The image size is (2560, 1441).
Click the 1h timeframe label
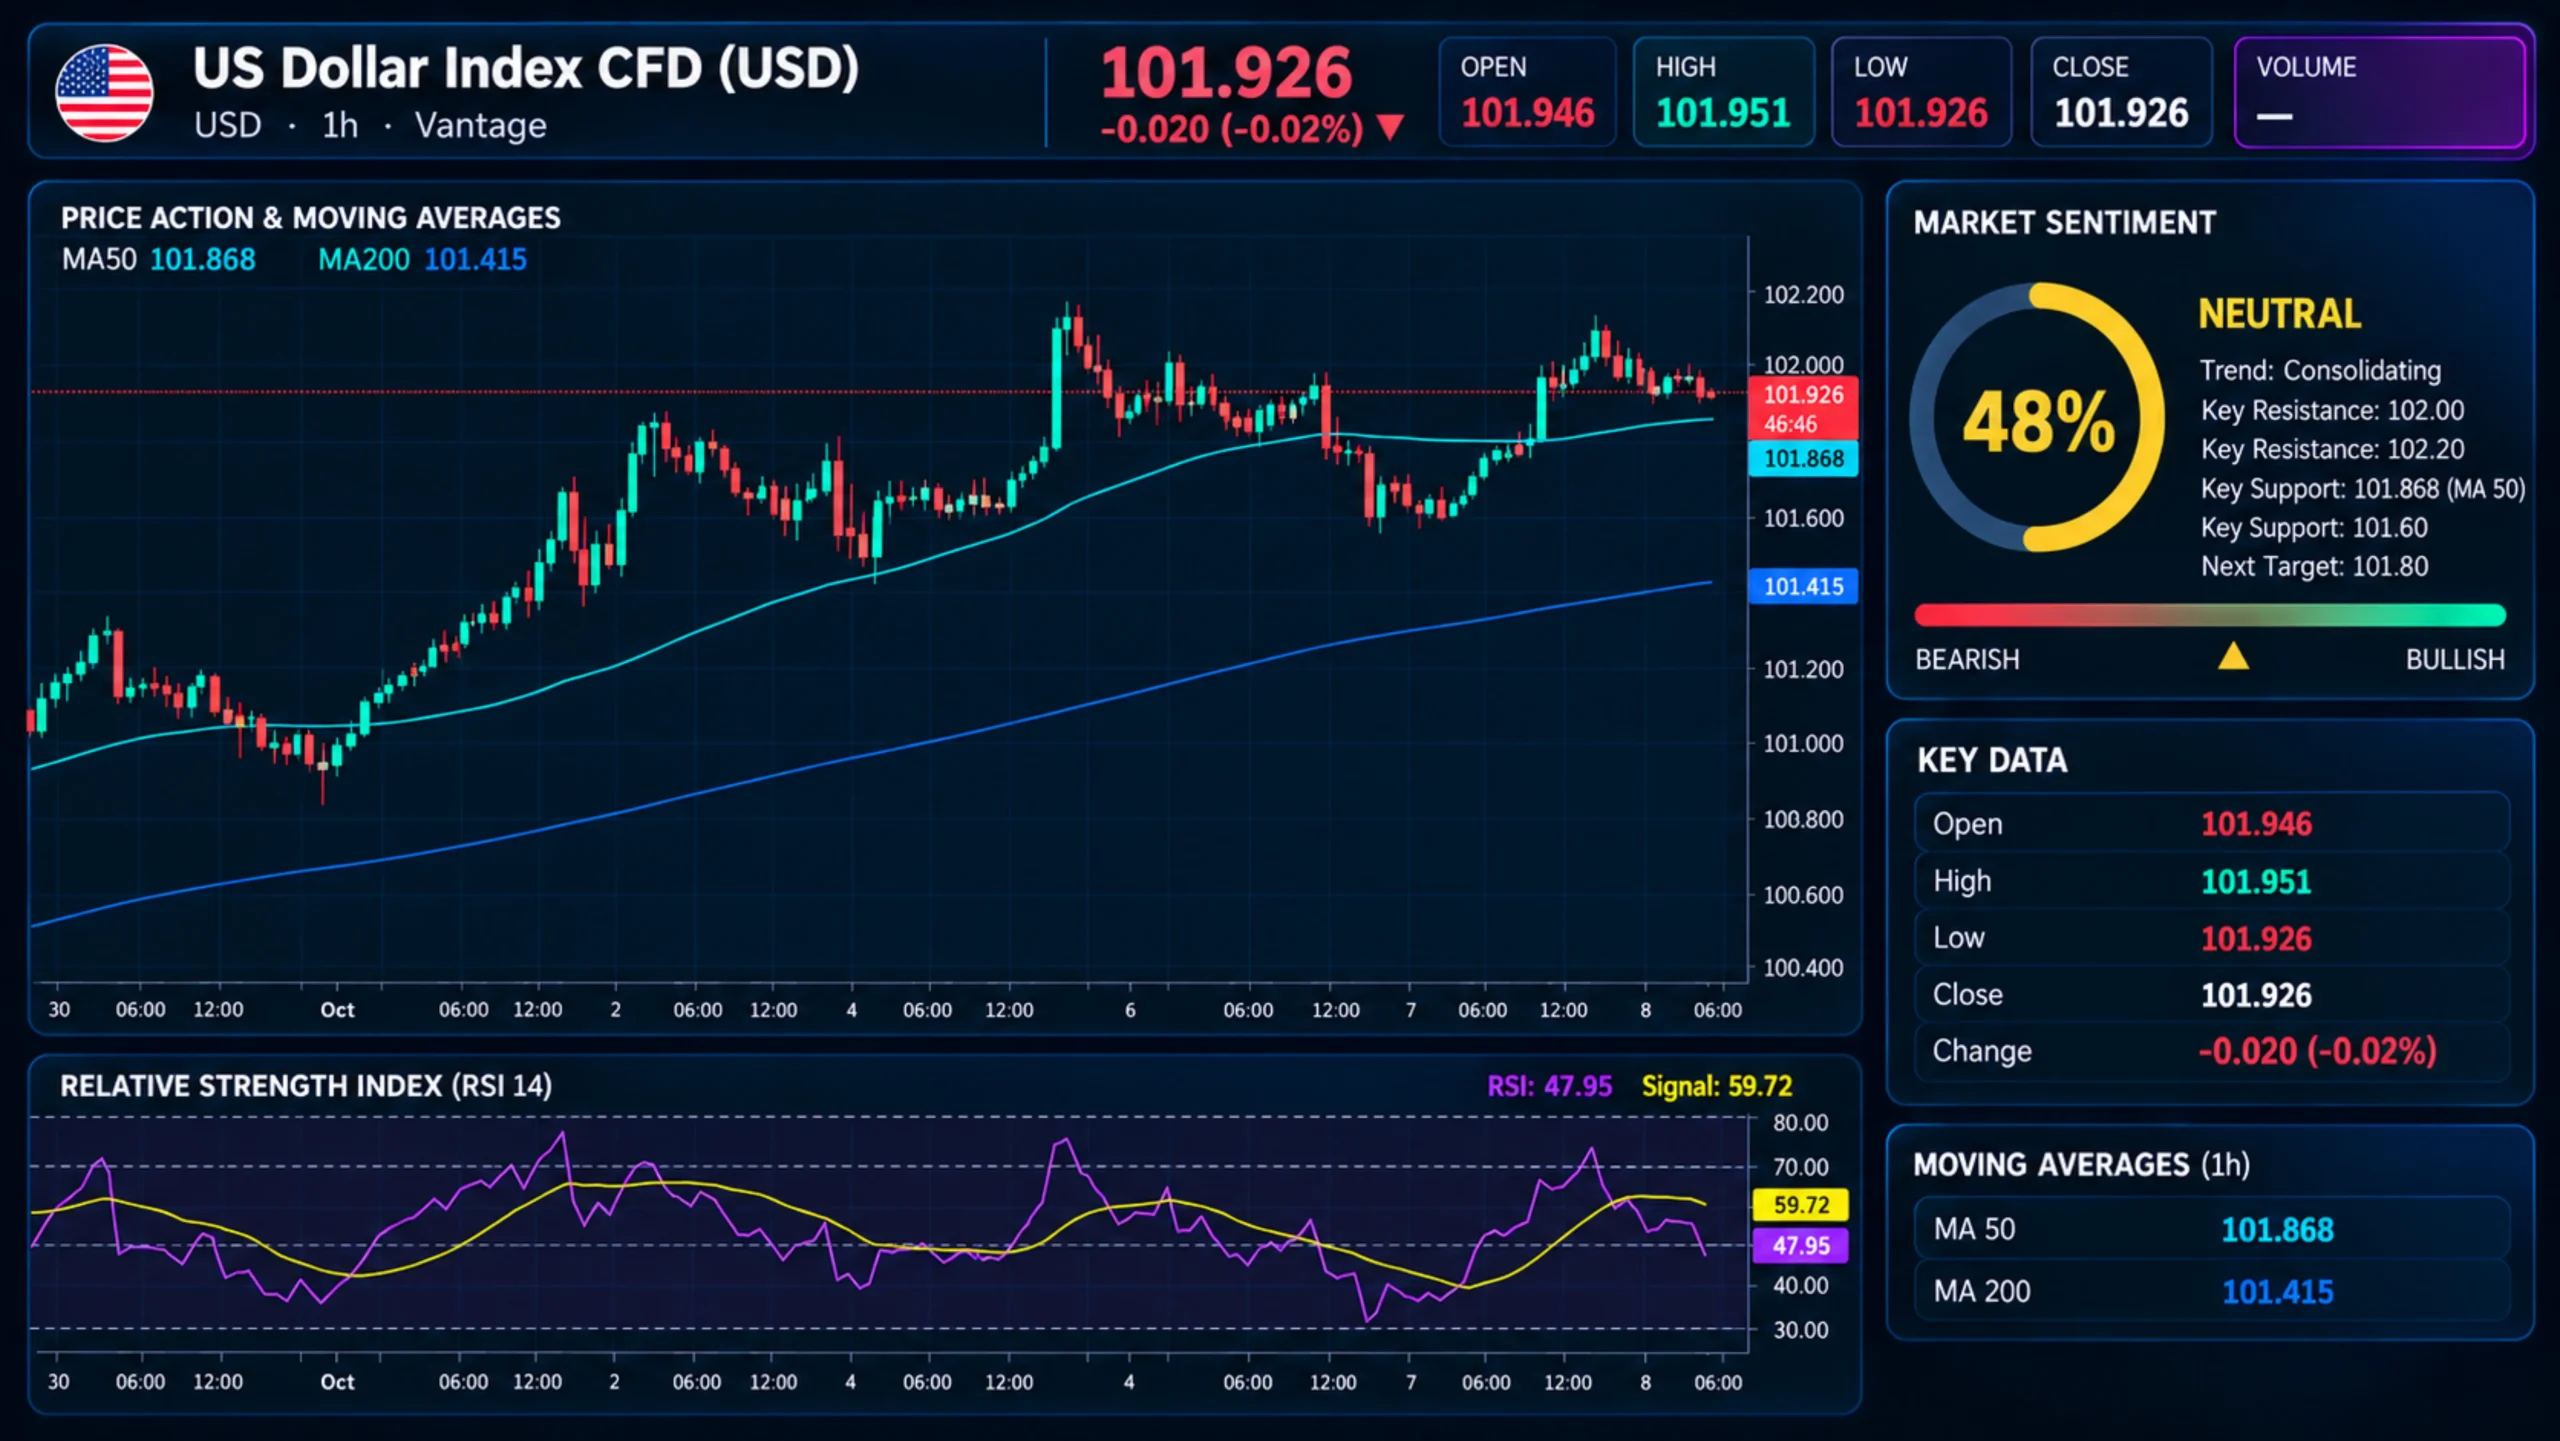340,126
